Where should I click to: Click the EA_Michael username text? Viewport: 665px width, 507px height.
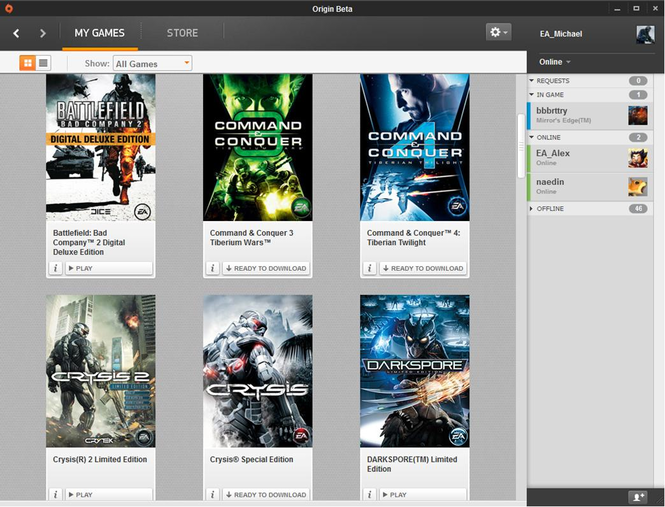[x=561, y=34]
